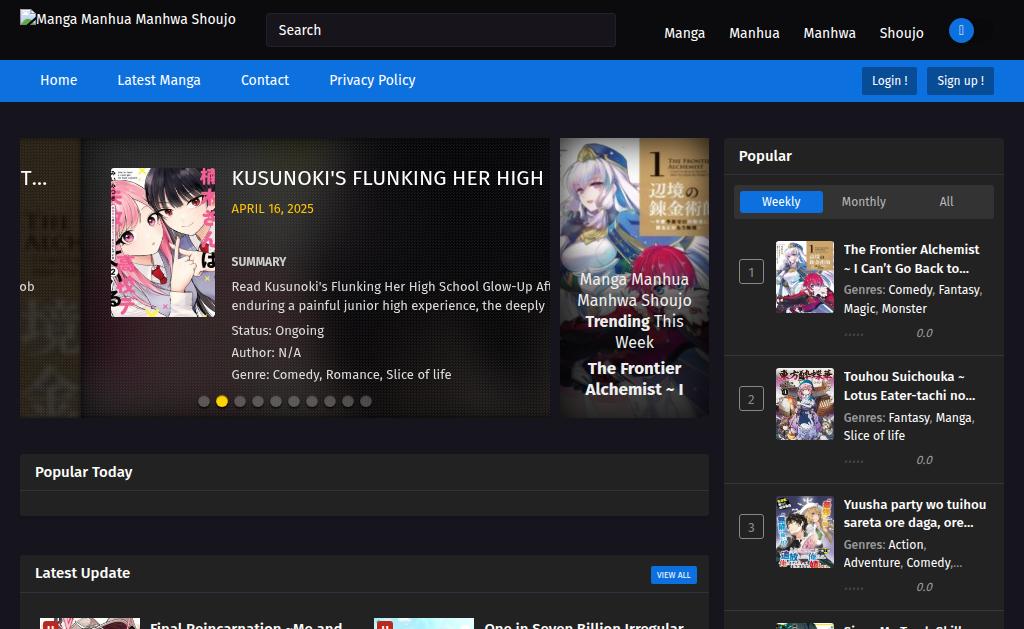Image resolution: width=1024 pixels, height=629 pixels.
Task: Click the Login ! button
Action: pos(889,81)
